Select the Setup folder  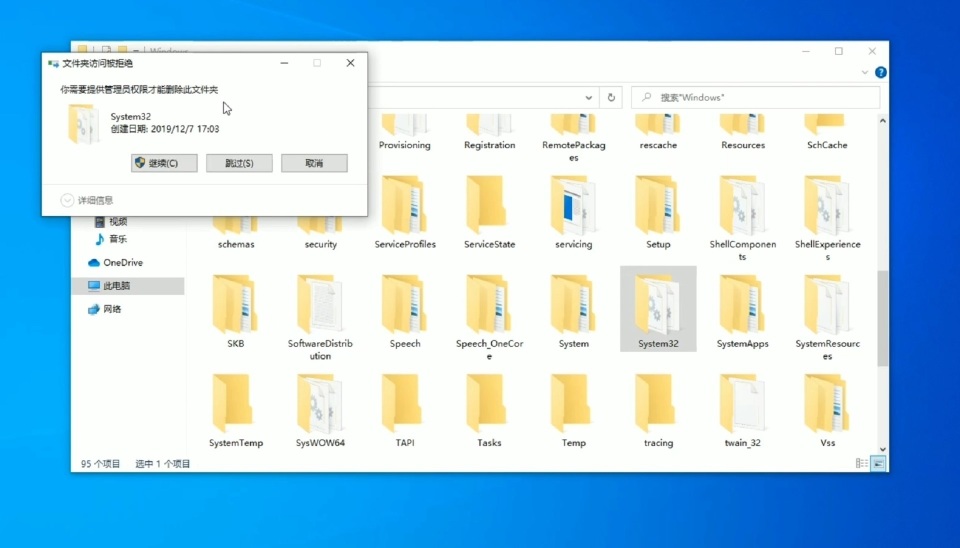(658, 212)
